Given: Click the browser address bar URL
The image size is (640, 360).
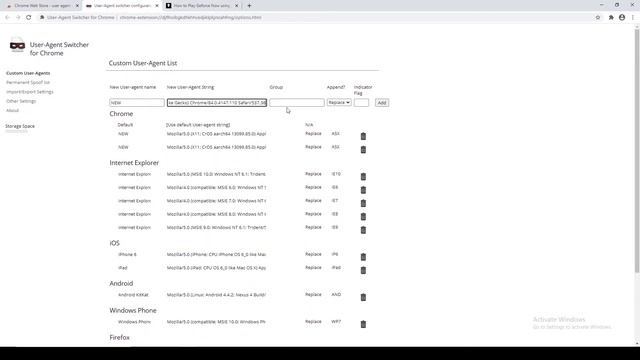Looking at the screenshot, I should pos(191,18).
